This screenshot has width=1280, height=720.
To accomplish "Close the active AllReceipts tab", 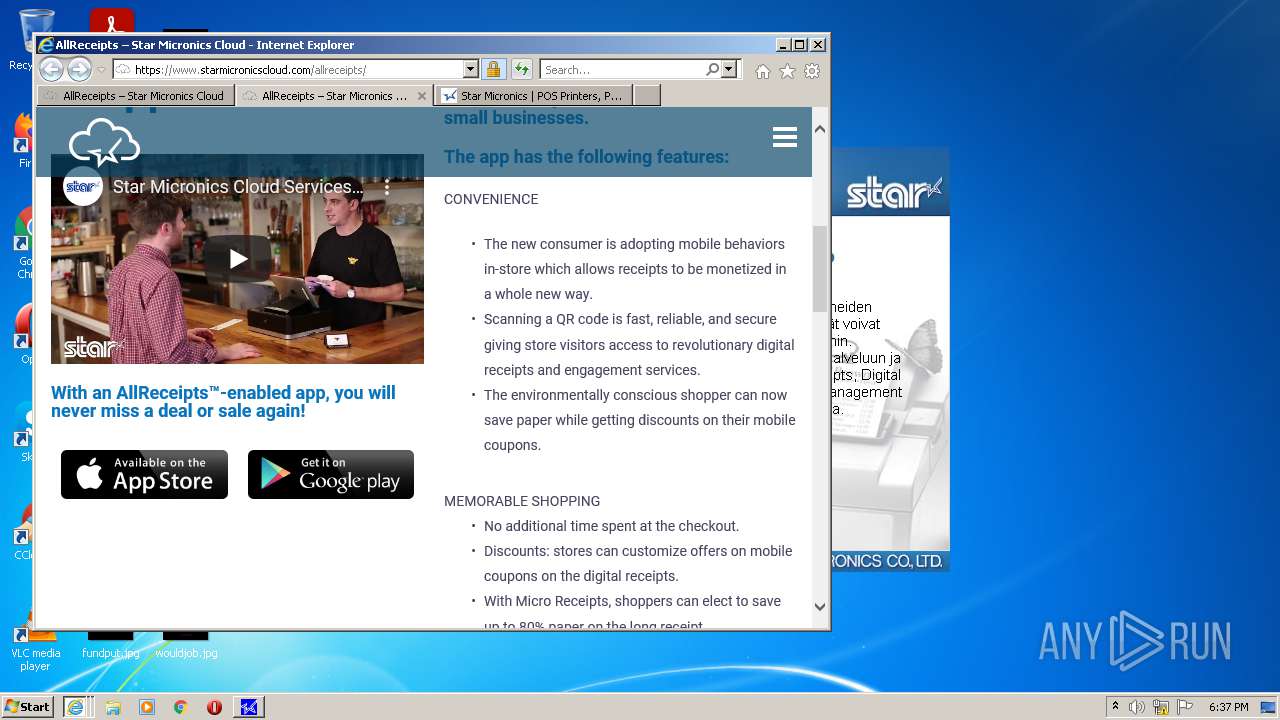I will 422,96.
